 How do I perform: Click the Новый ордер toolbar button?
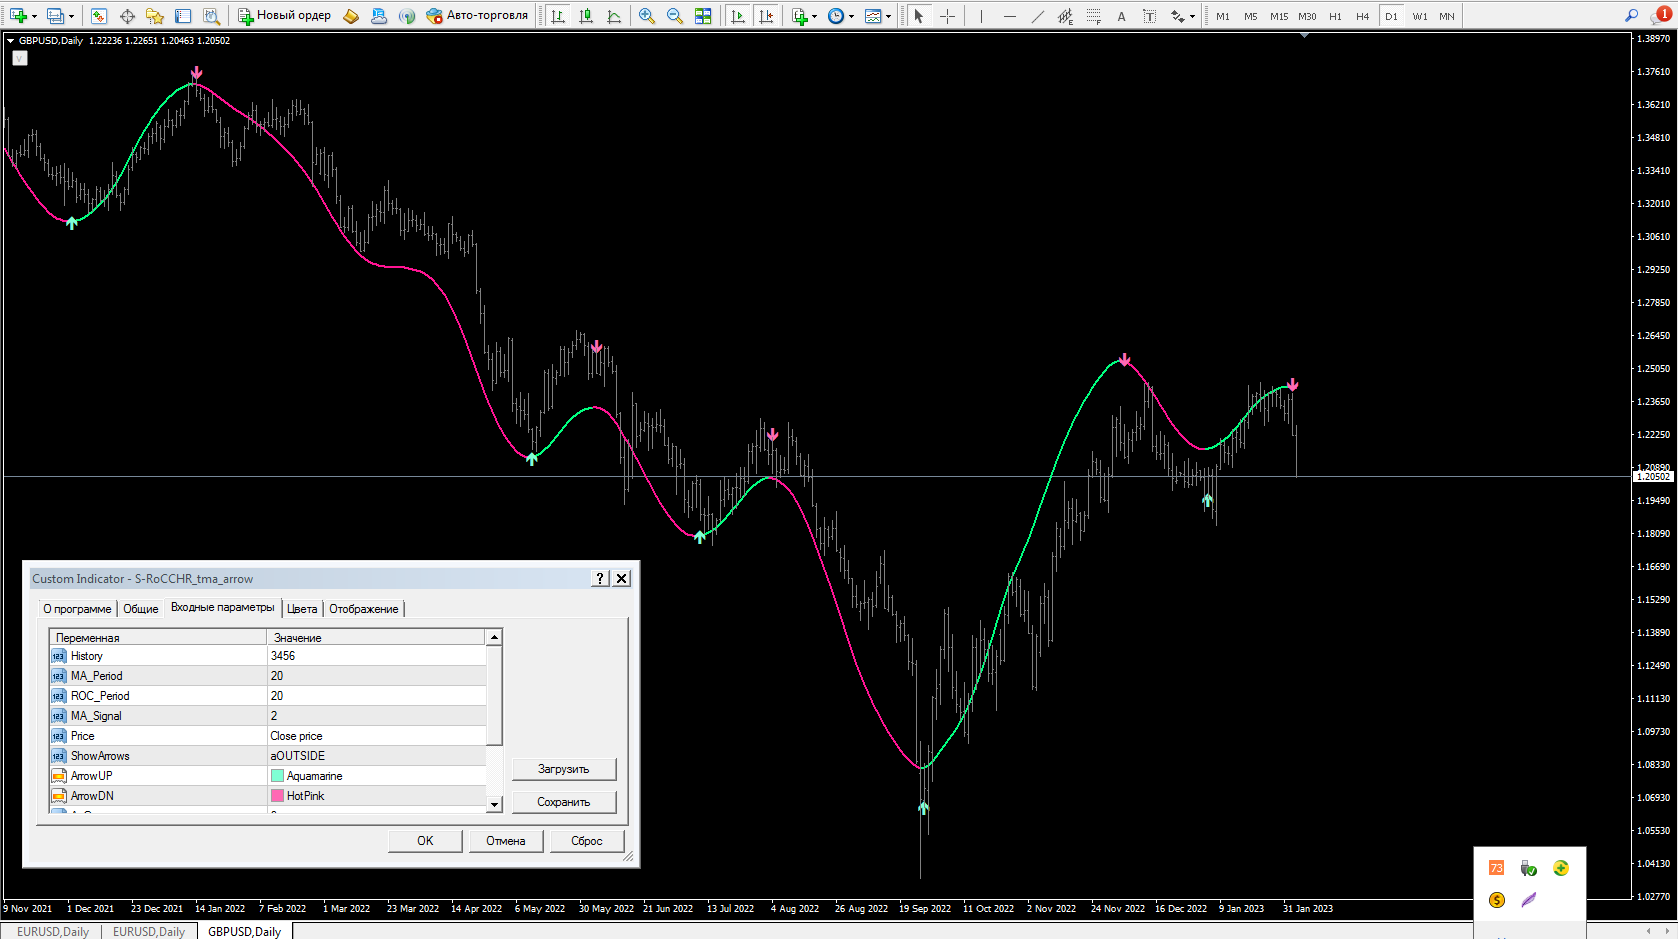coord(285,16)
